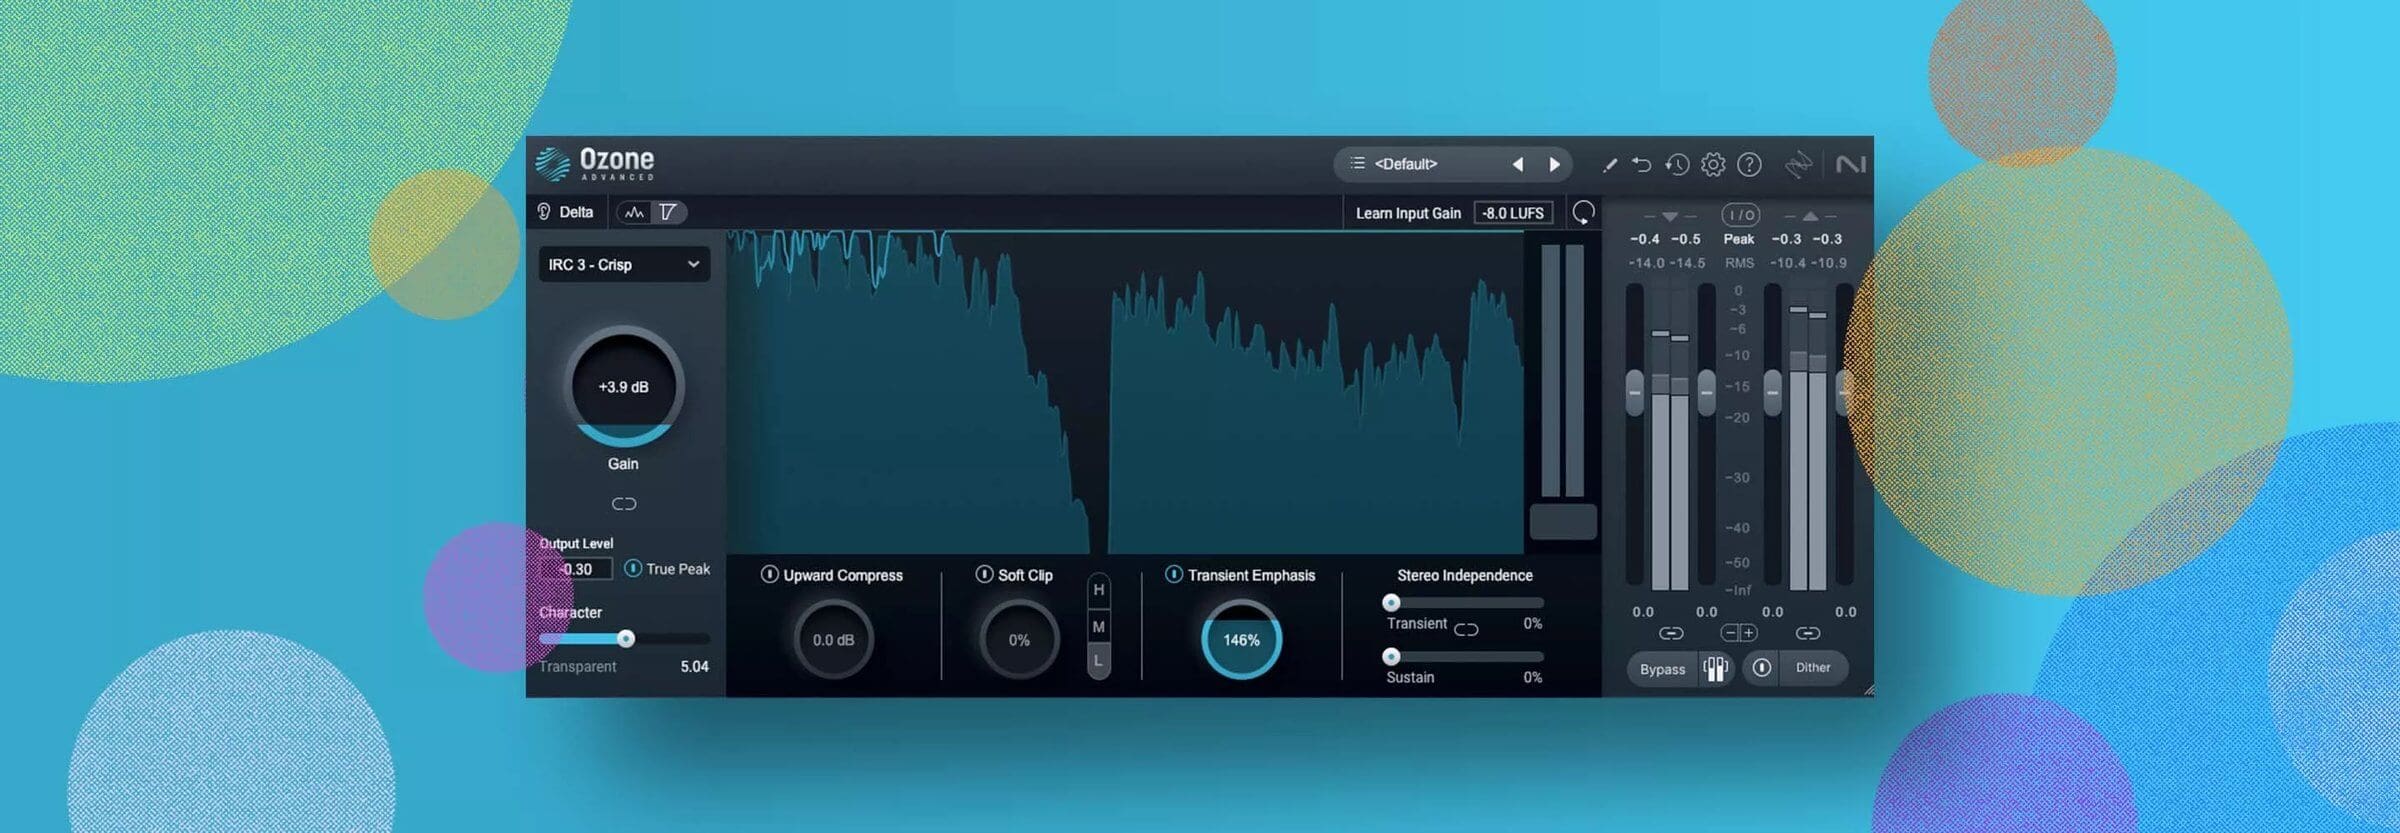Click the gain reduction waveform display
Image resolution: width=2400 pixels, height=833 pixels.
click(x=1125, y=392)
